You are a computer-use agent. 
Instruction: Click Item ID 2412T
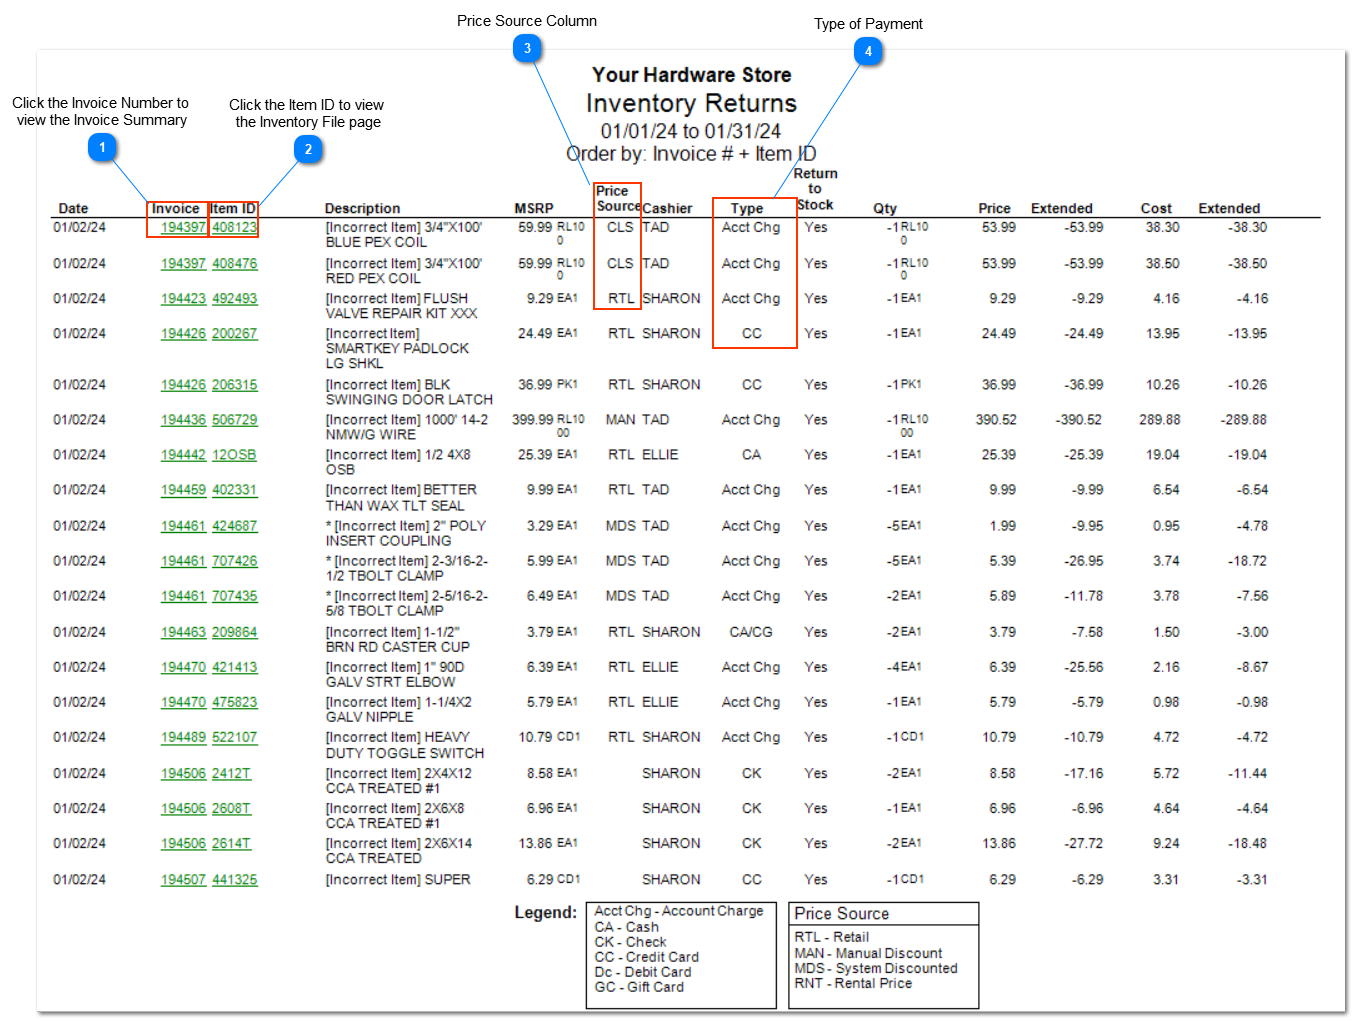231,774
